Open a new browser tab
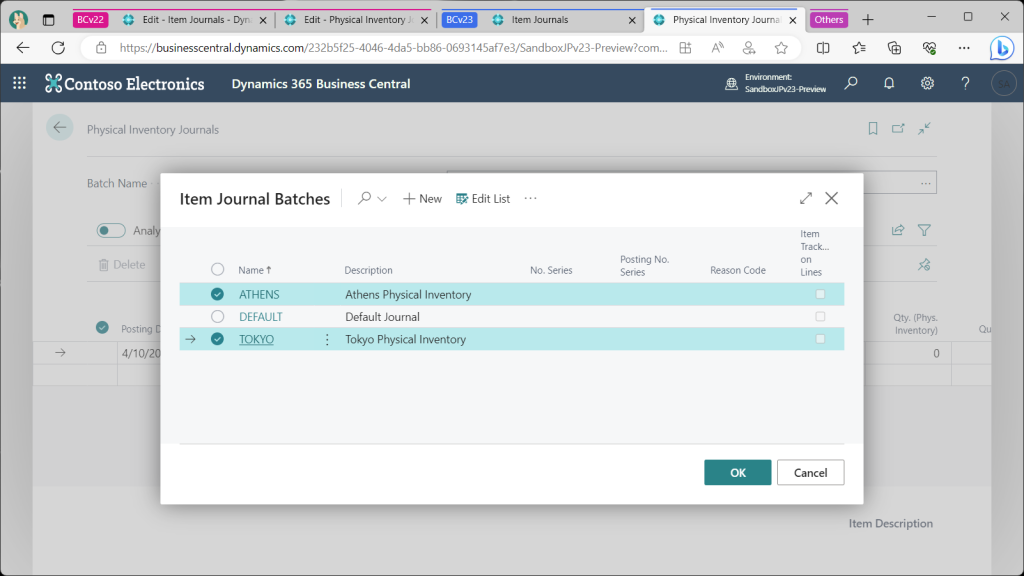The image size is (1024, 576). (x=867, y=20)
